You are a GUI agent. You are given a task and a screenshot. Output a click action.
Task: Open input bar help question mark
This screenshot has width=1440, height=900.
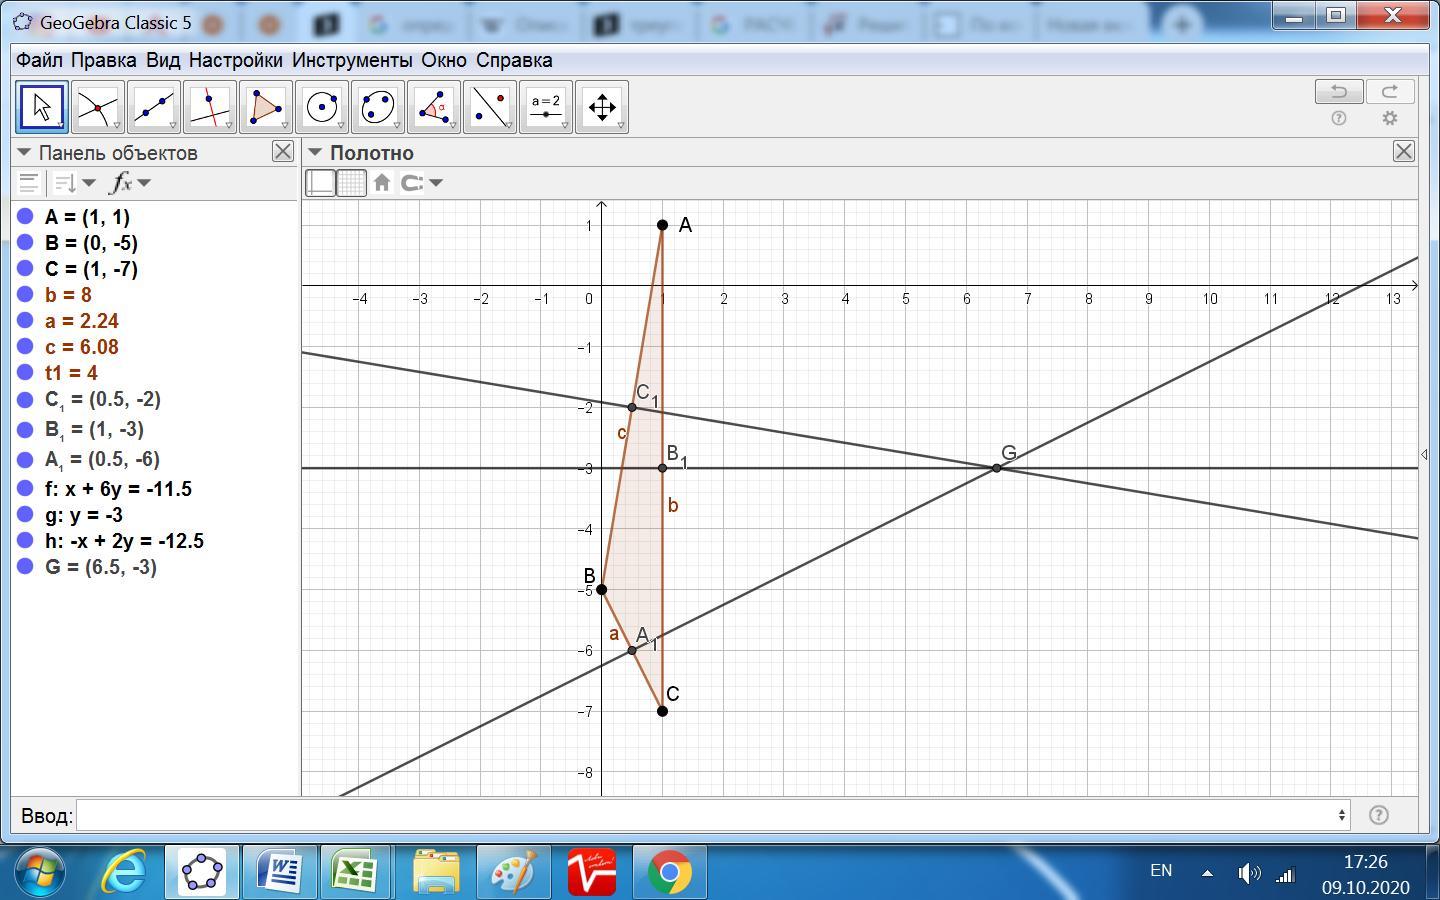pyautogui.click(x=1378, y=815)
